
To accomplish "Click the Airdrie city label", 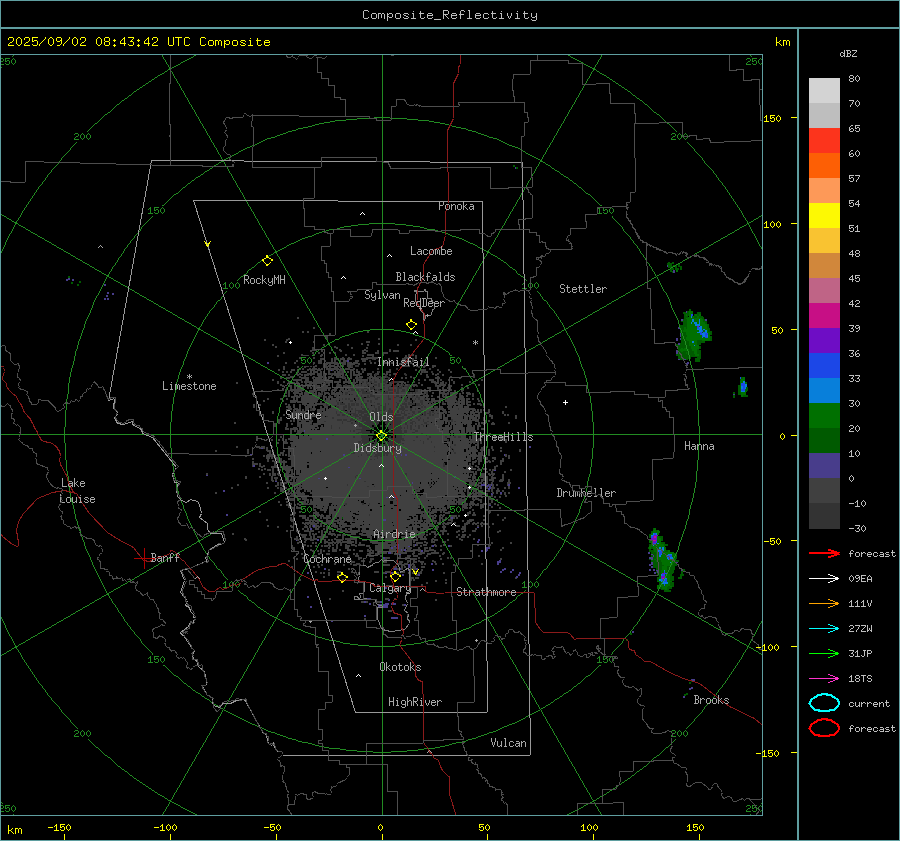I will (394, 534).
